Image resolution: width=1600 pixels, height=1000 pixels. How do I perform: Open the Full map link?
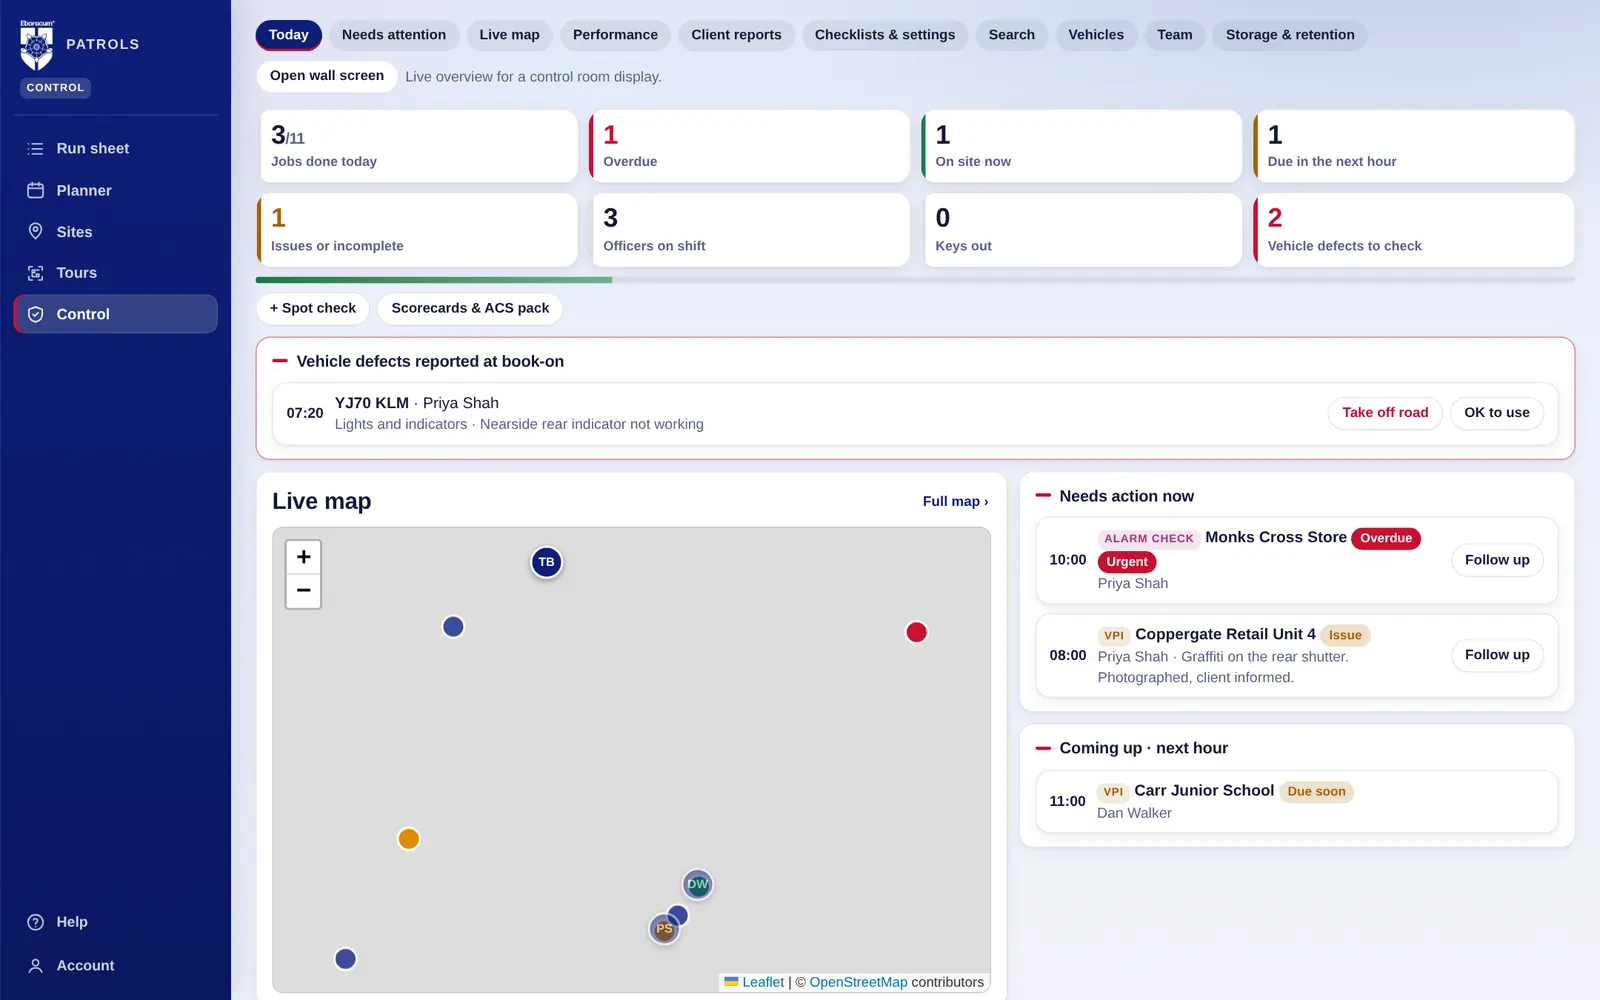[x=955, y=501]
